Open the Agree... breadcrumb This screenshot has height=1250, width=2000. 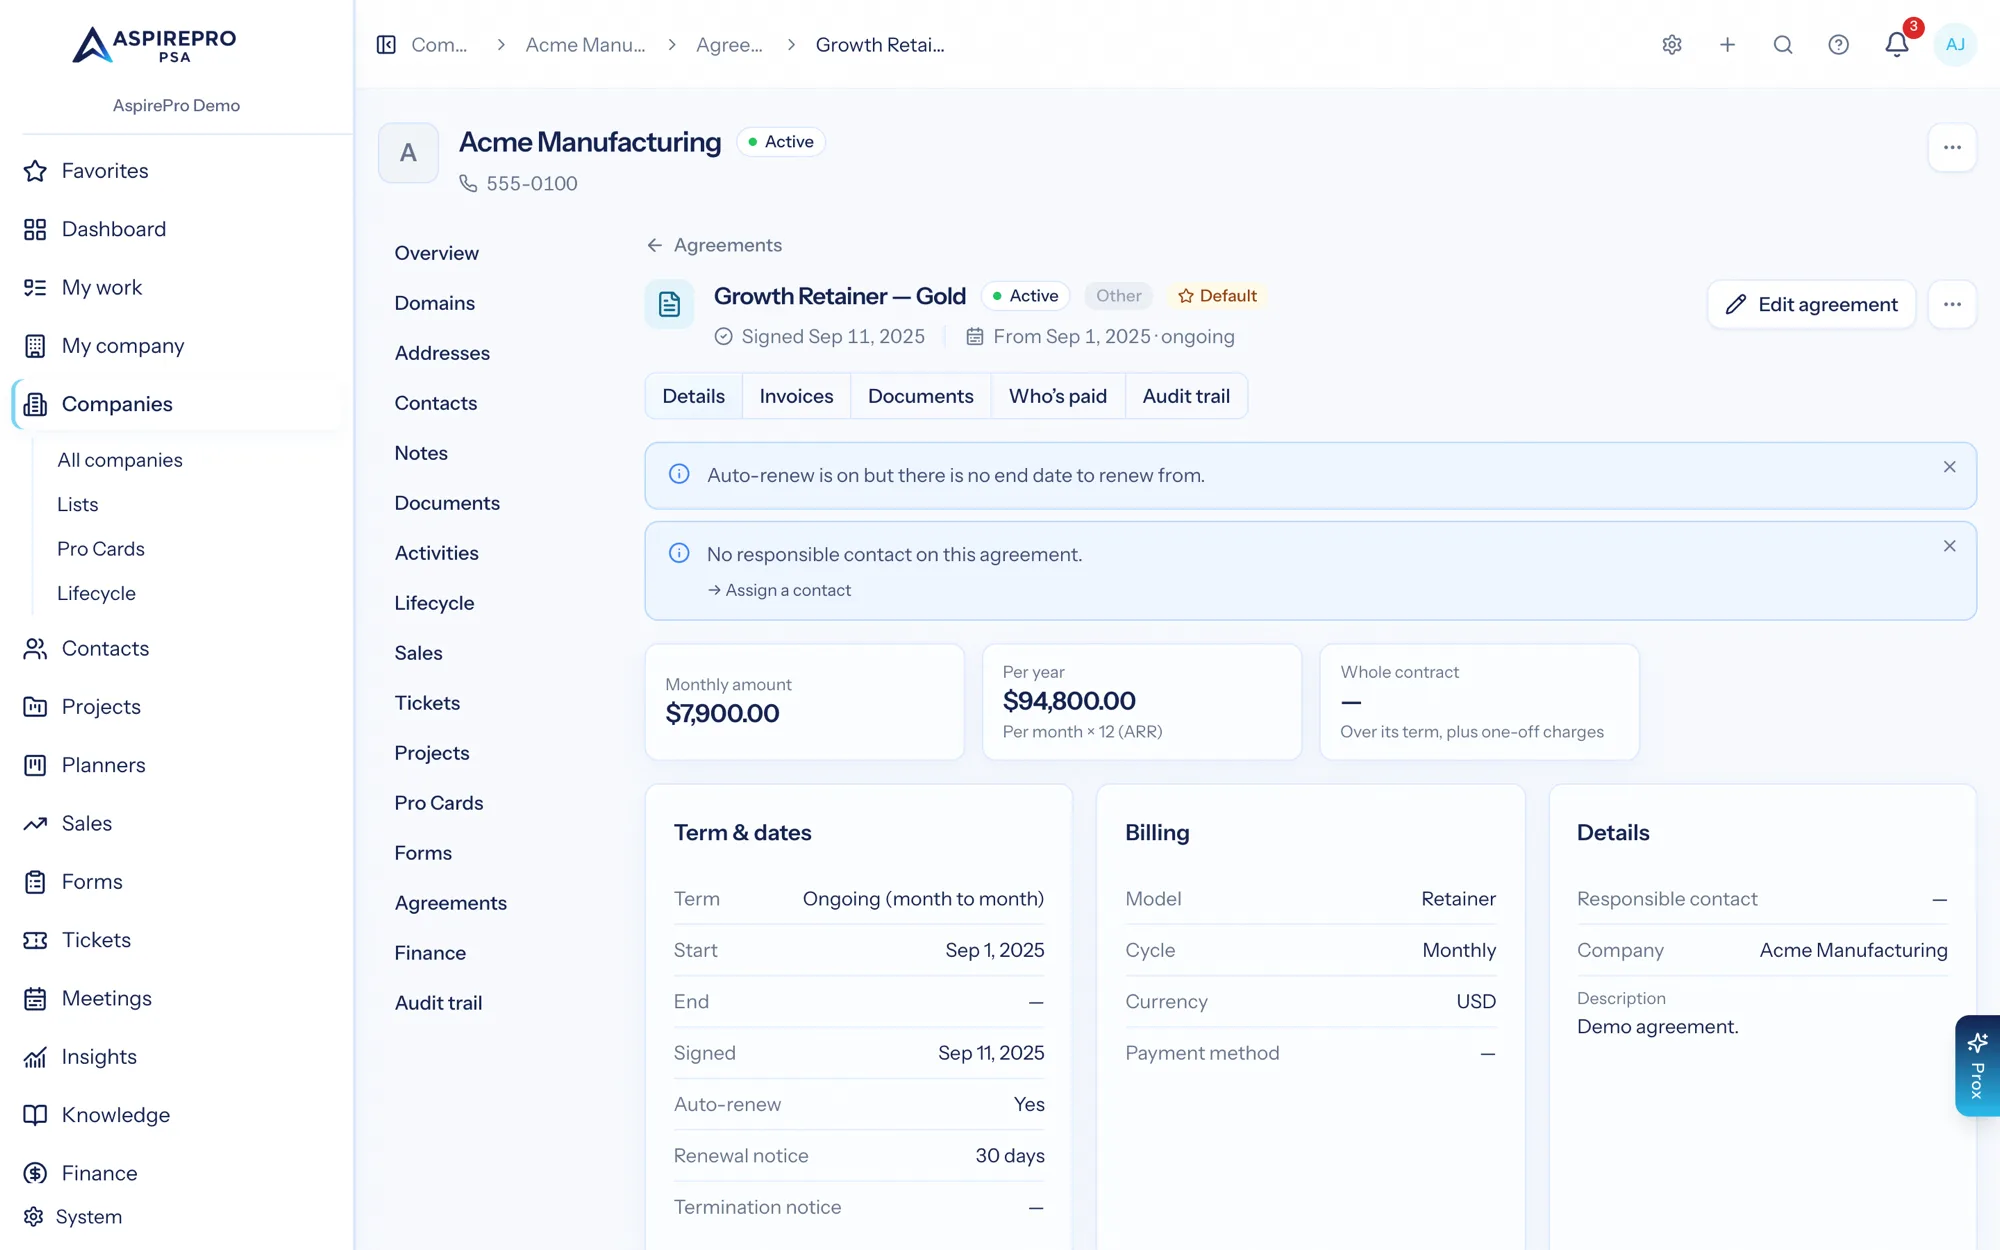[729, 45]
